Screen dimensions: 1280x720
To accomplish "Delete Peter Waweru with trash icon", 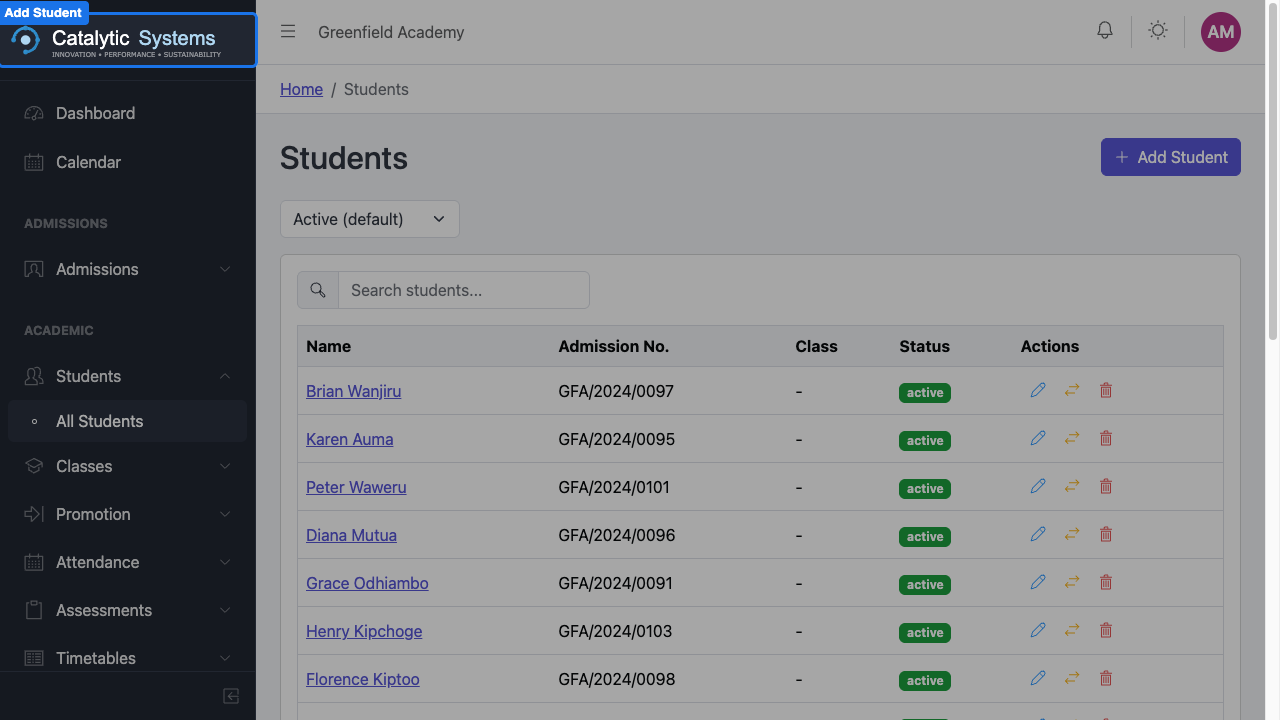I will pyautogui.click(x=1106, y=486).
